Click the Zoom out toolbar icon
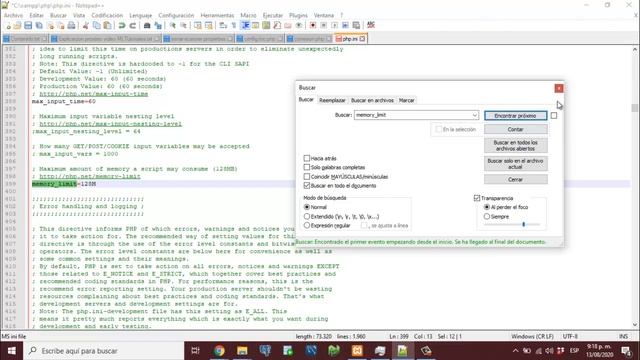 pyautogui.click(x=184, y=25)
